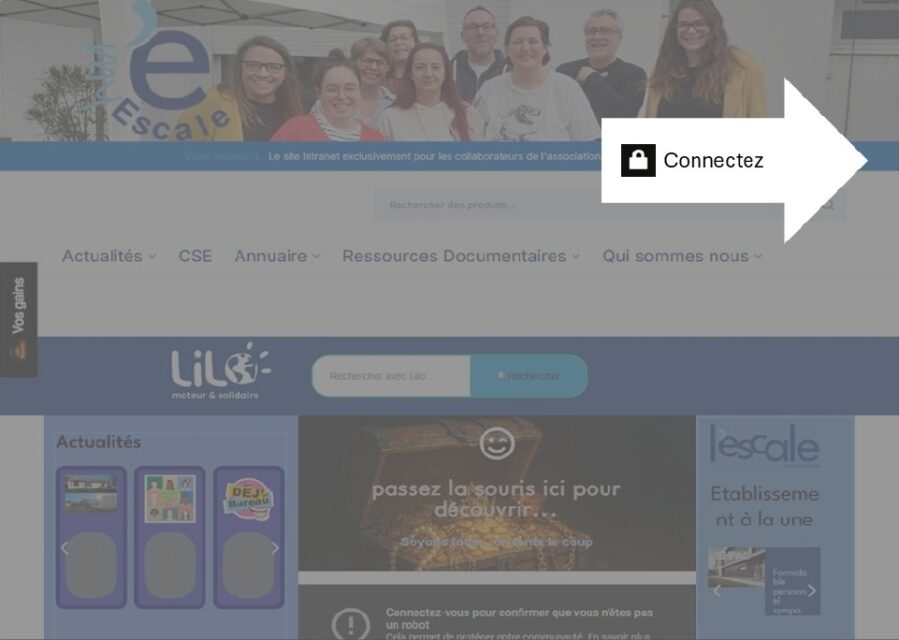Show previous news in Actualités carousel
Screen dimensions: 899x640
65,548
